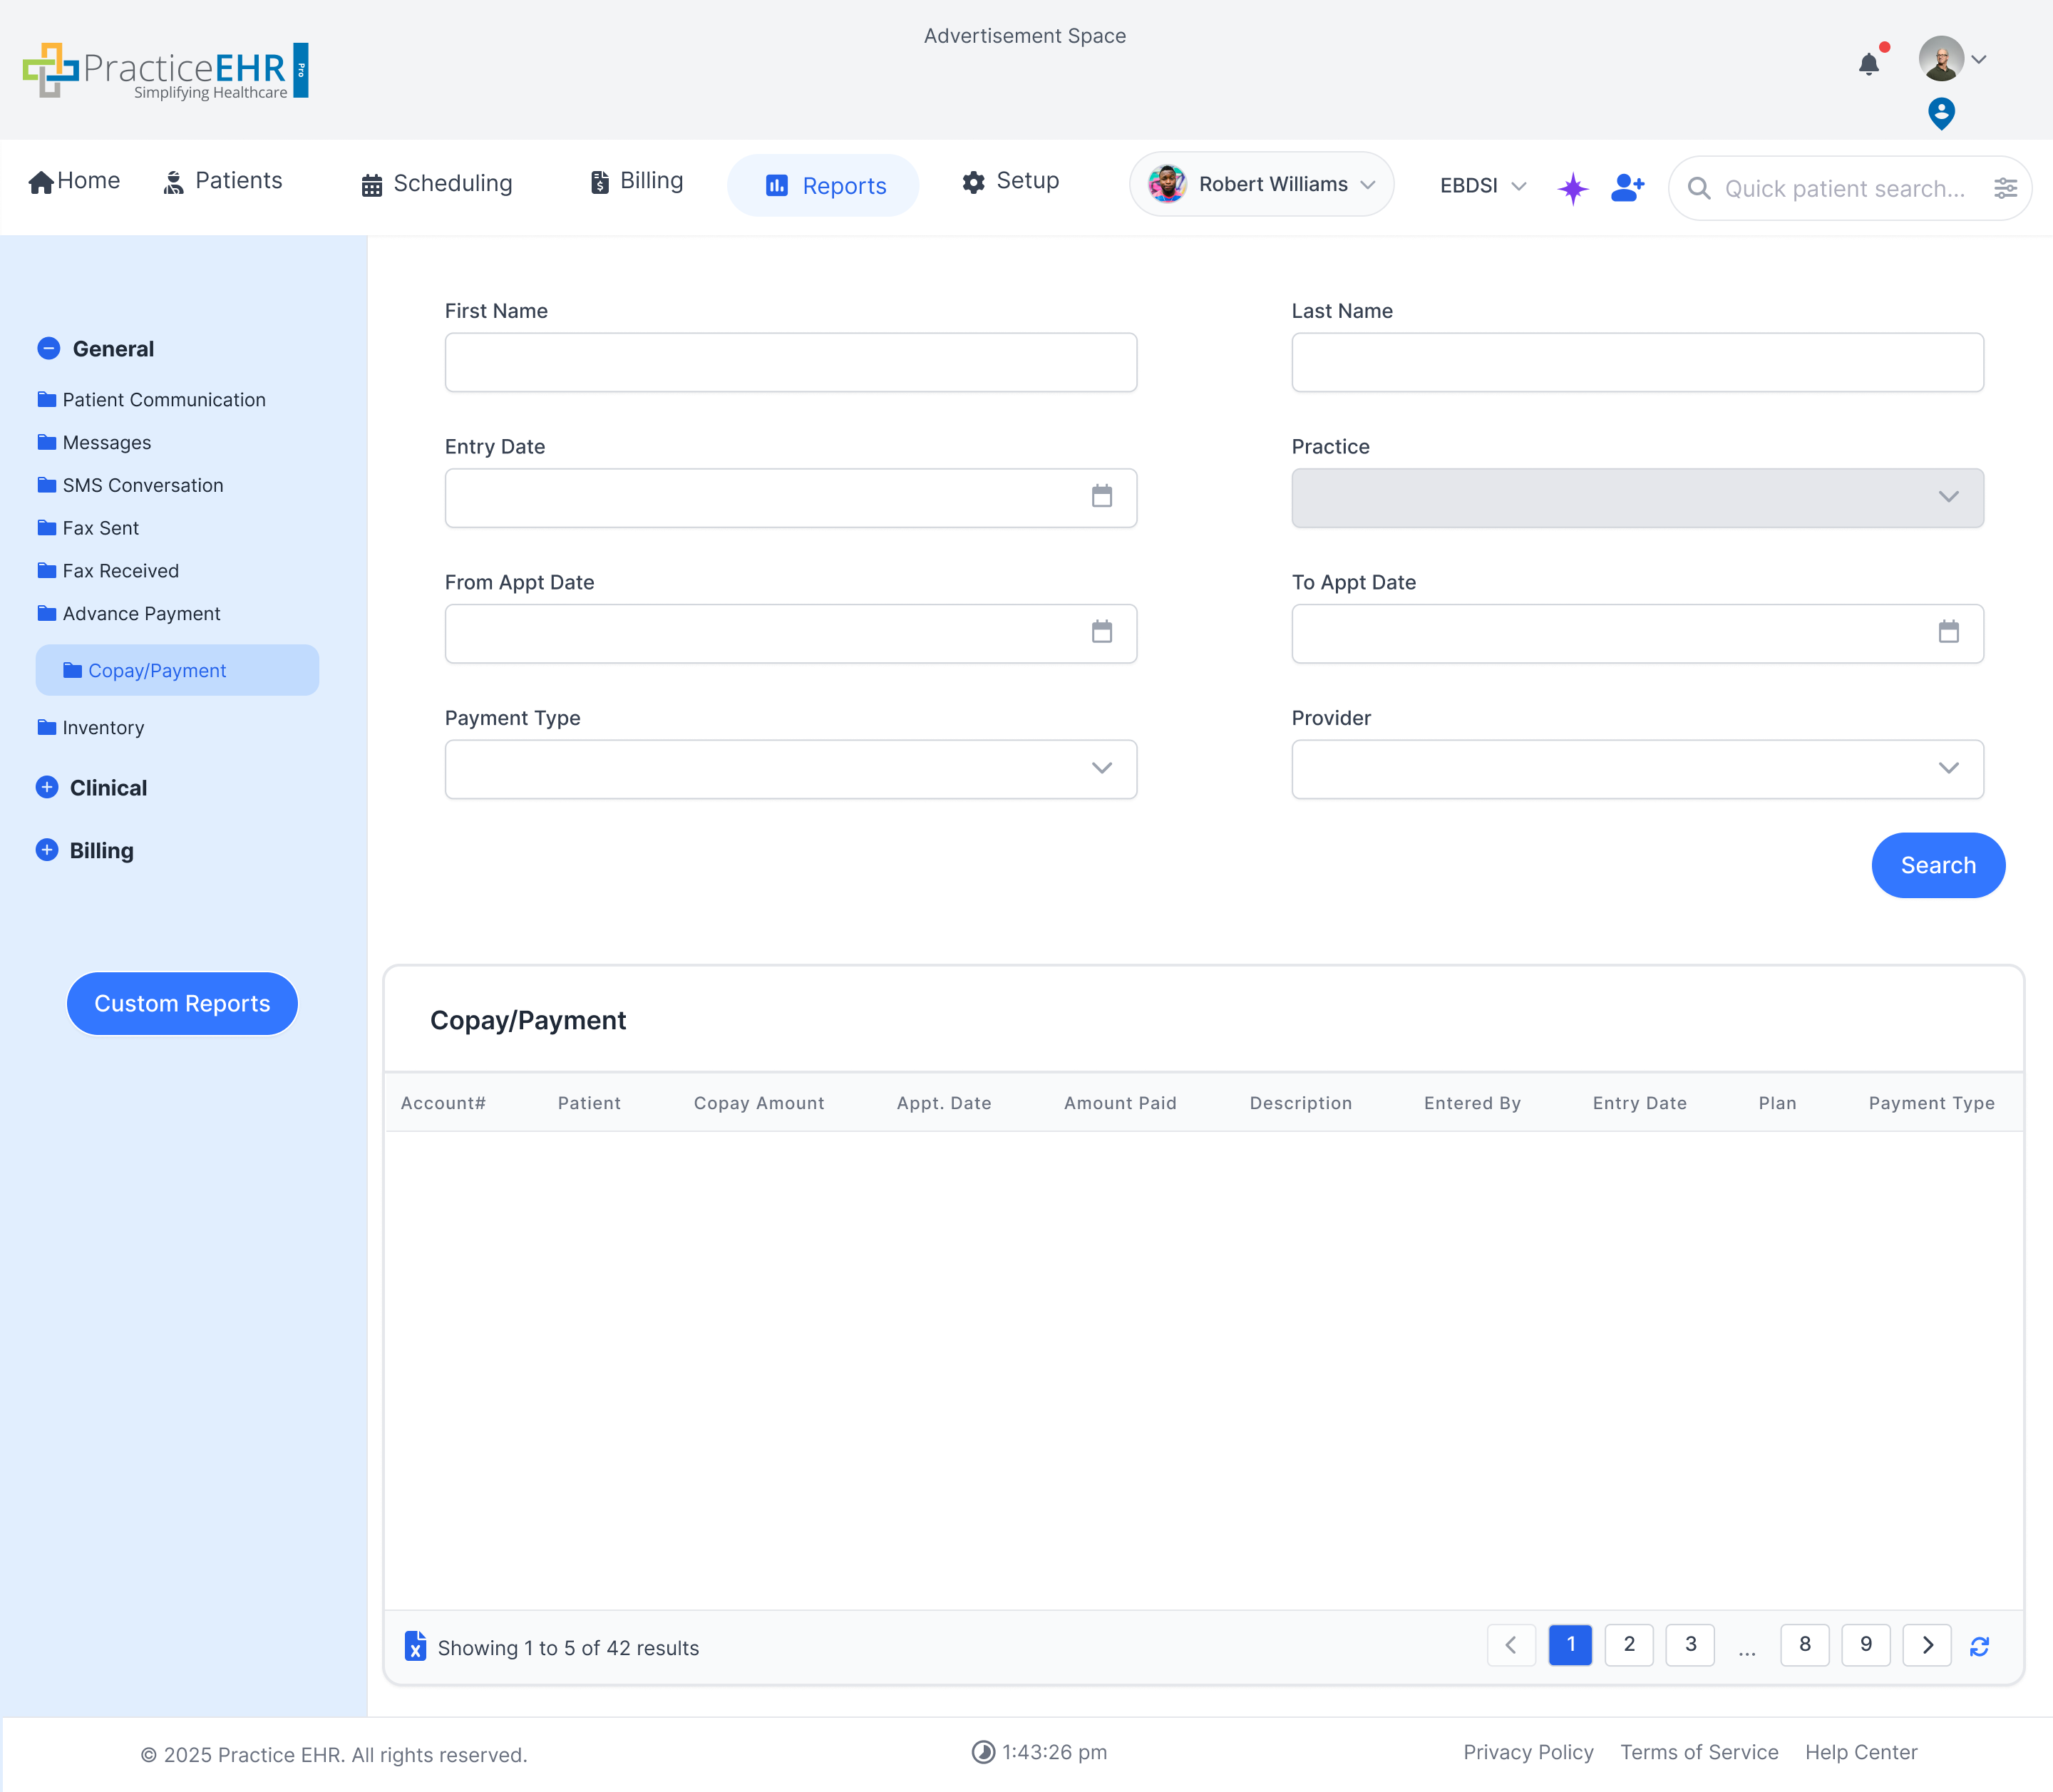Go to the Scheduling menu

tap(437, 184)
